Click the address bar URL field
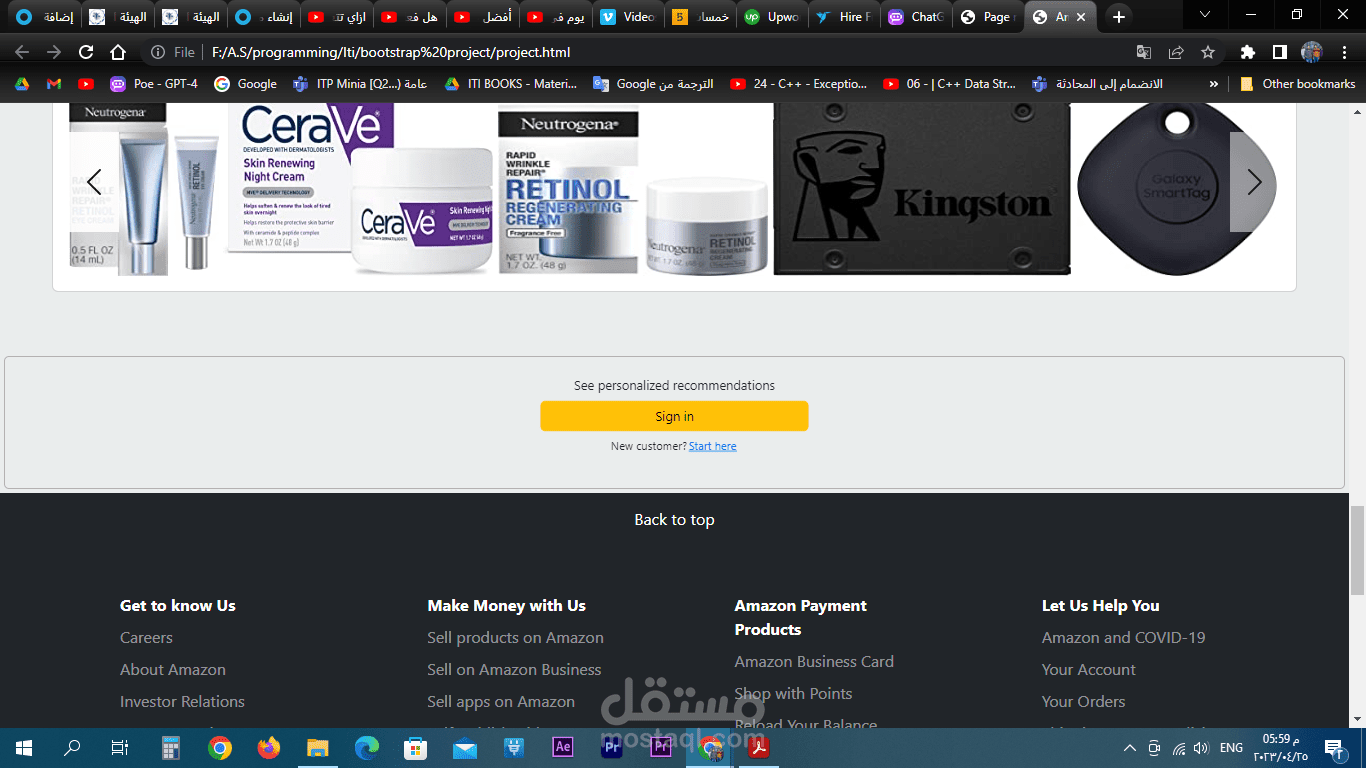The image size is (1366, 768). (x=640, y=52)
